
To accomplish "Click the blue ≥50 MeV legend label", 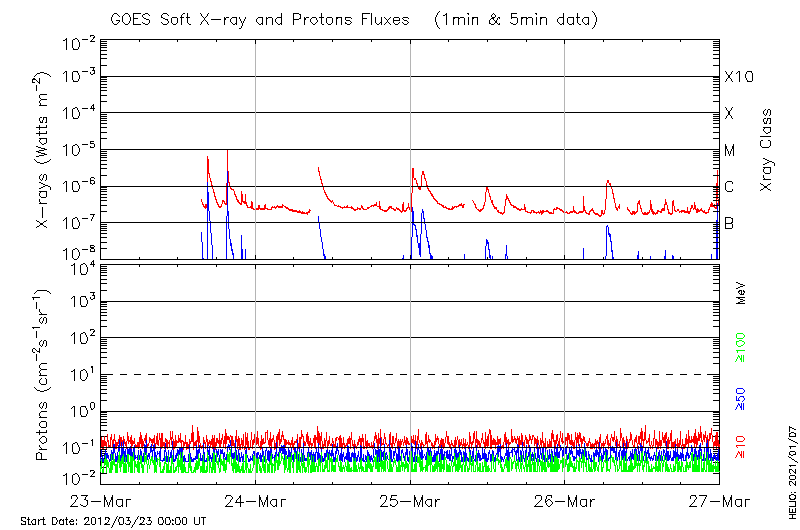I will coord(741,398).
